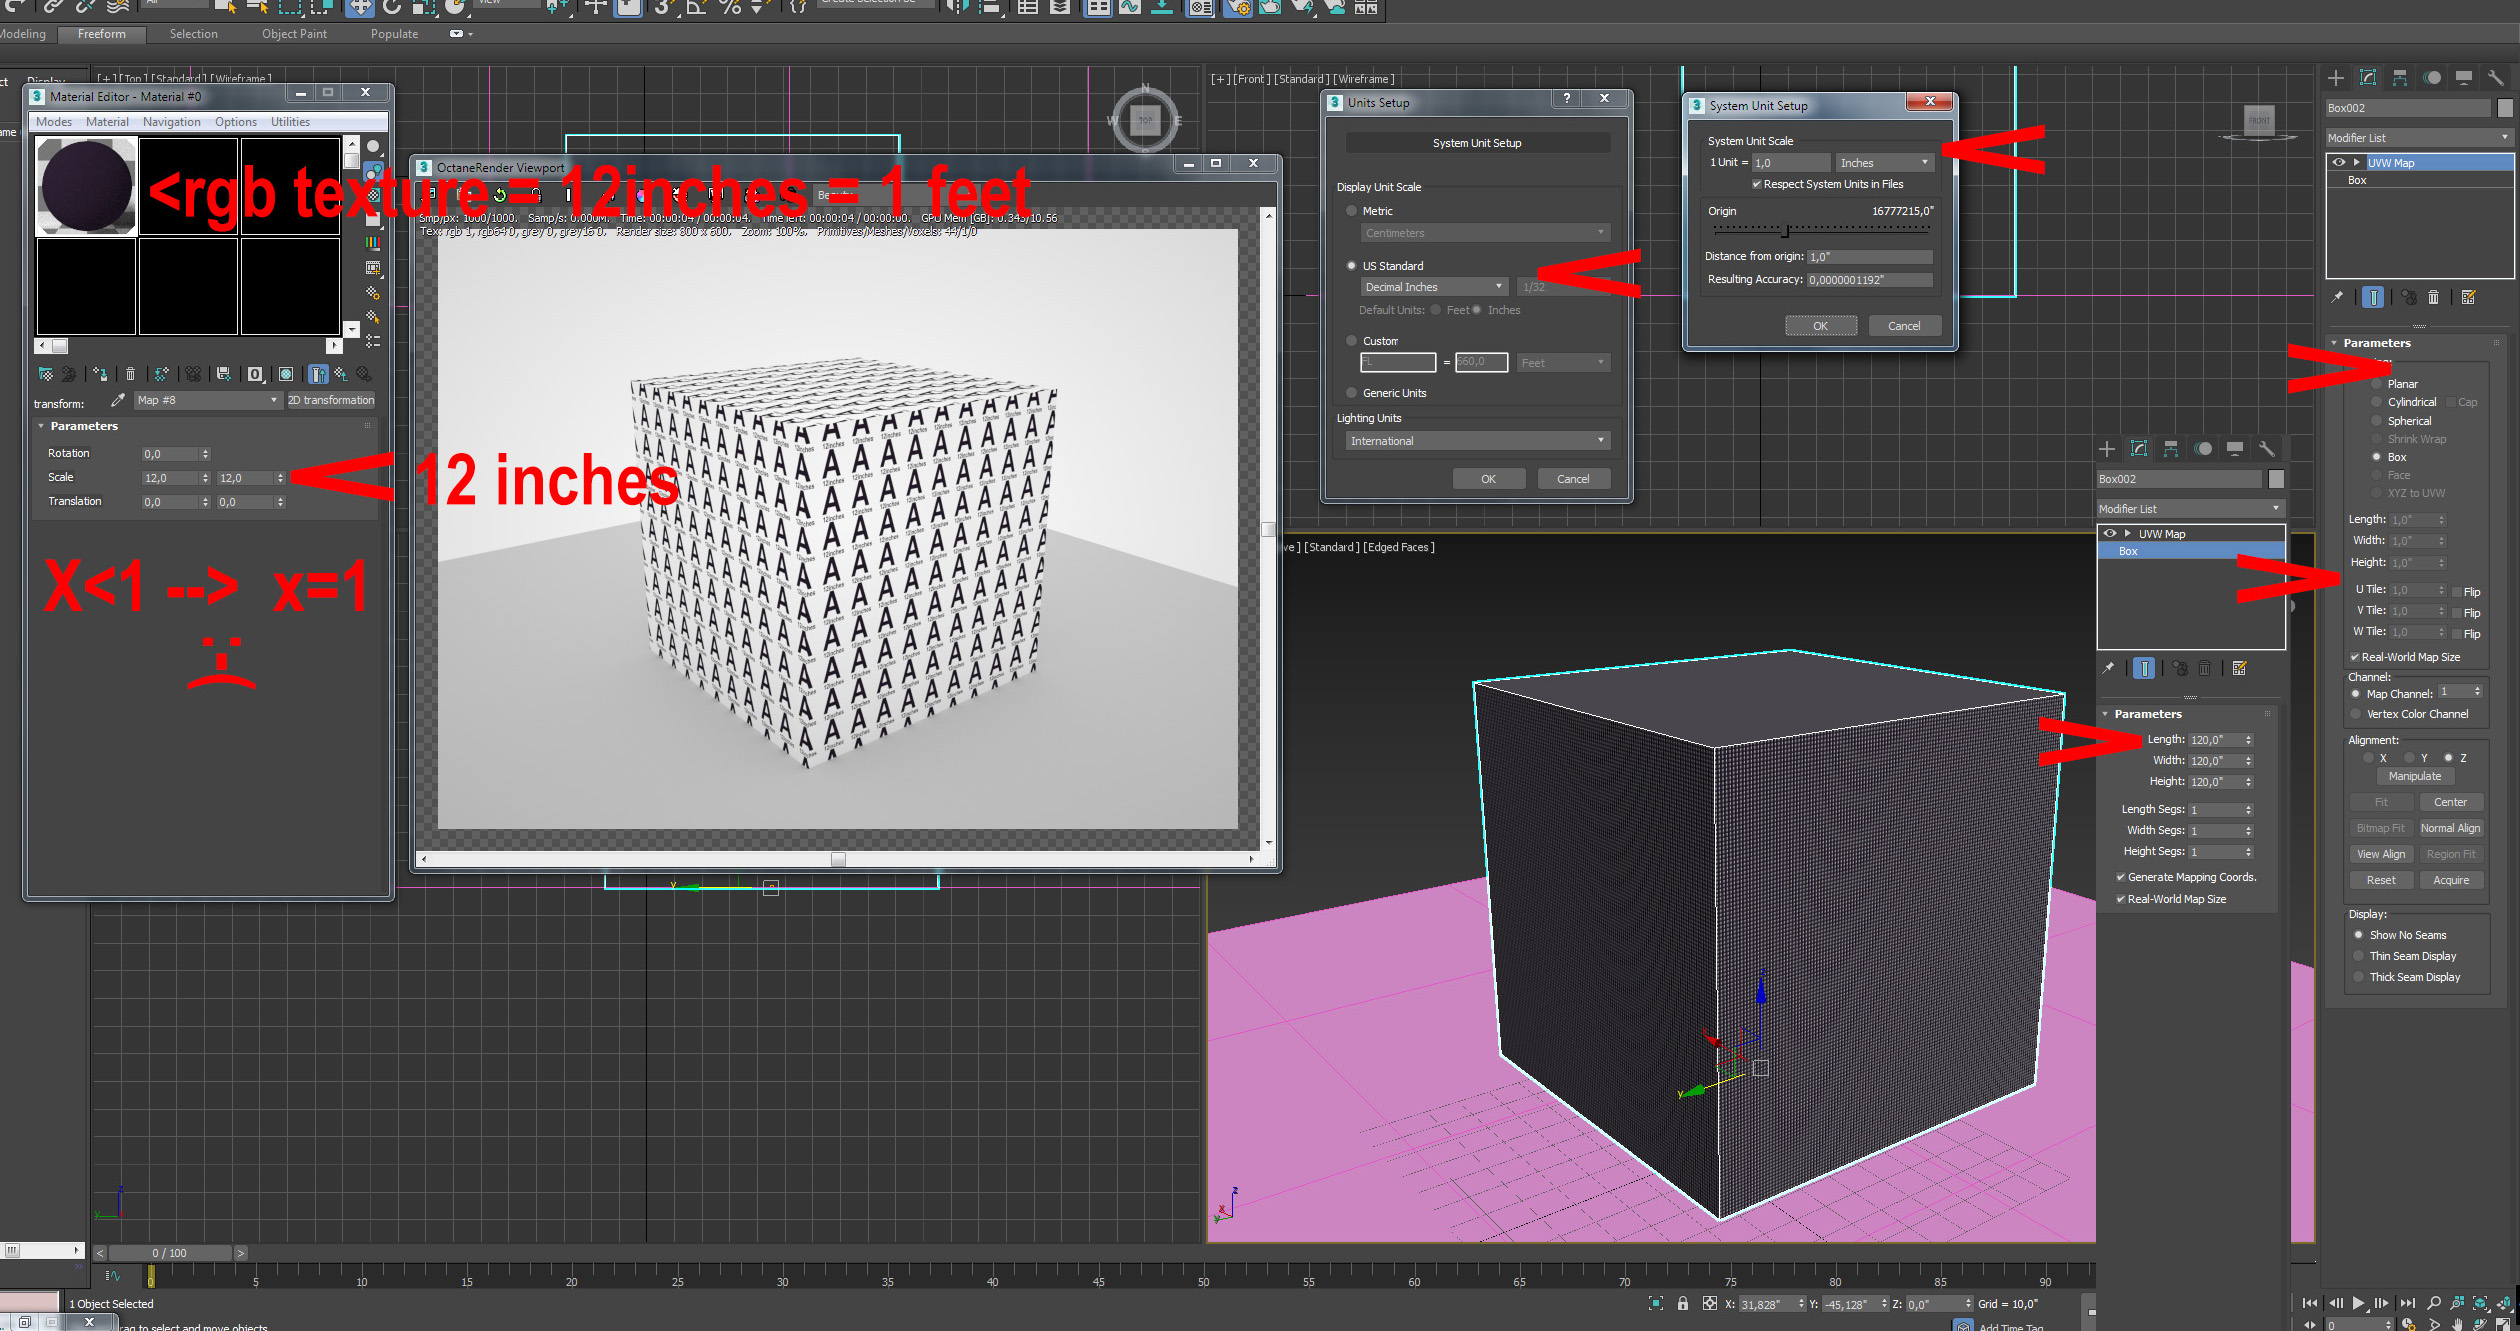Toggle Show Shaded Material in Viewport icon
2520x1331 pixels.
point(286,374)
